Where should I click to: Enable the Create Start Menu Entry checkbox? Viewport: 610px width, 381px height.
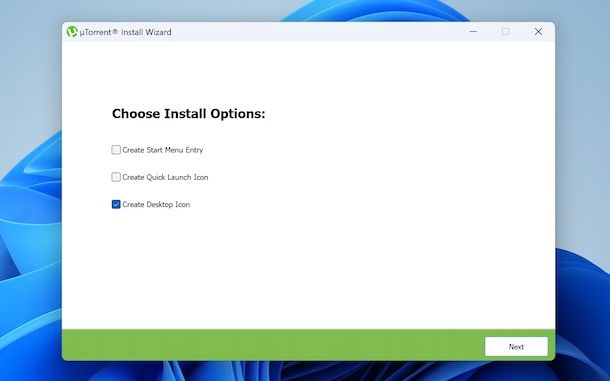116,150
